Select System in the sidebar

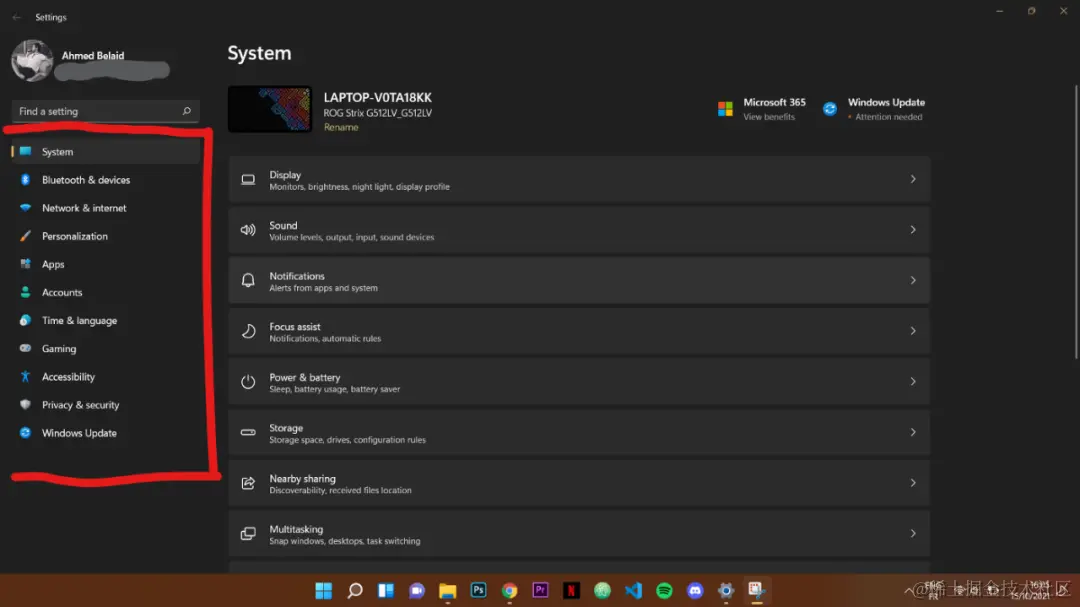(x=105, y=152)
